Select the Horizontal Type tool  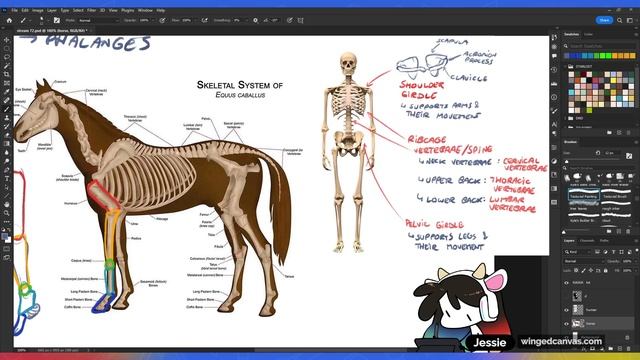tap(7, 178)
